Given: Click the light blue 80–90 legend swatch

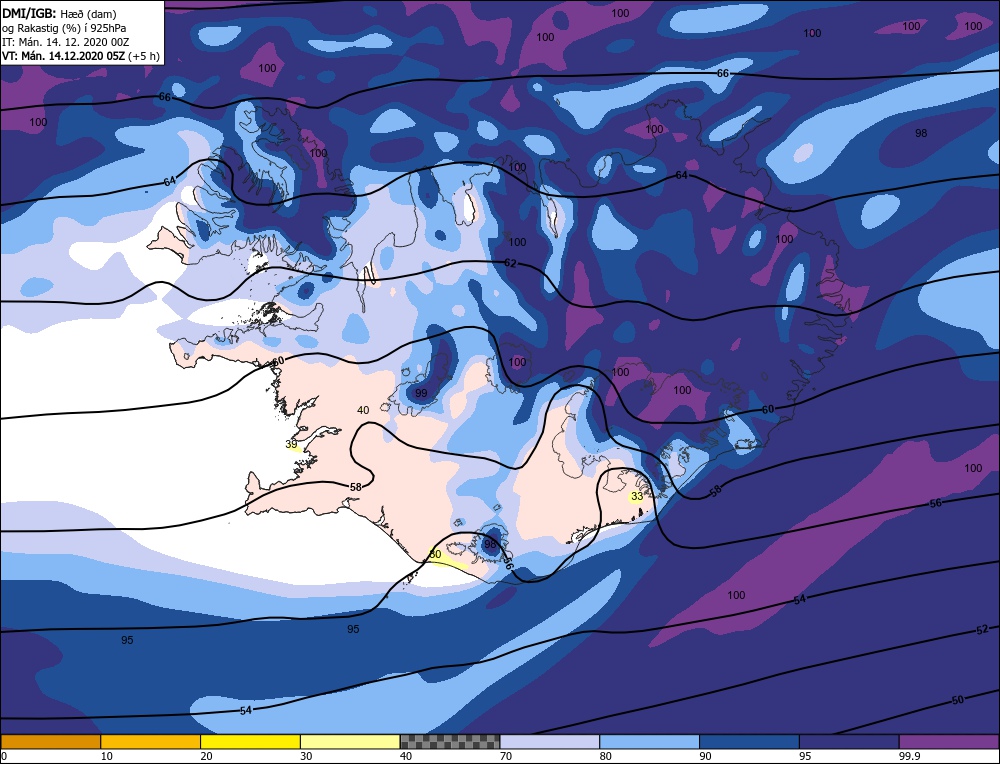Looking at the screenshot, I should (x=649, y=741).
